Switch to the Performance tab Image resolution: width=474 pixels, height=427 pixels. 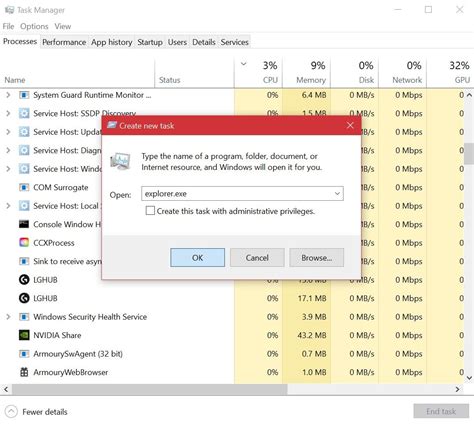(x=64, y=42)
